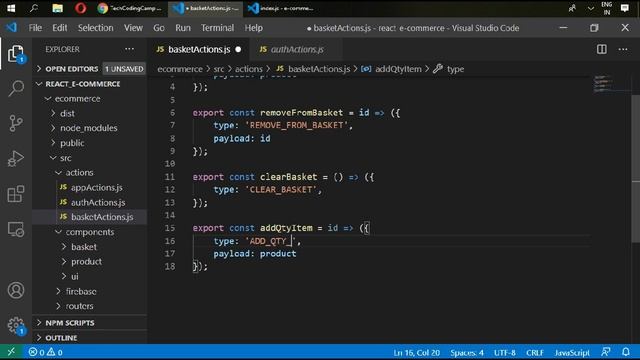
Task: Click the actions breadcrumb segment
Action: (x=248, y=69)
